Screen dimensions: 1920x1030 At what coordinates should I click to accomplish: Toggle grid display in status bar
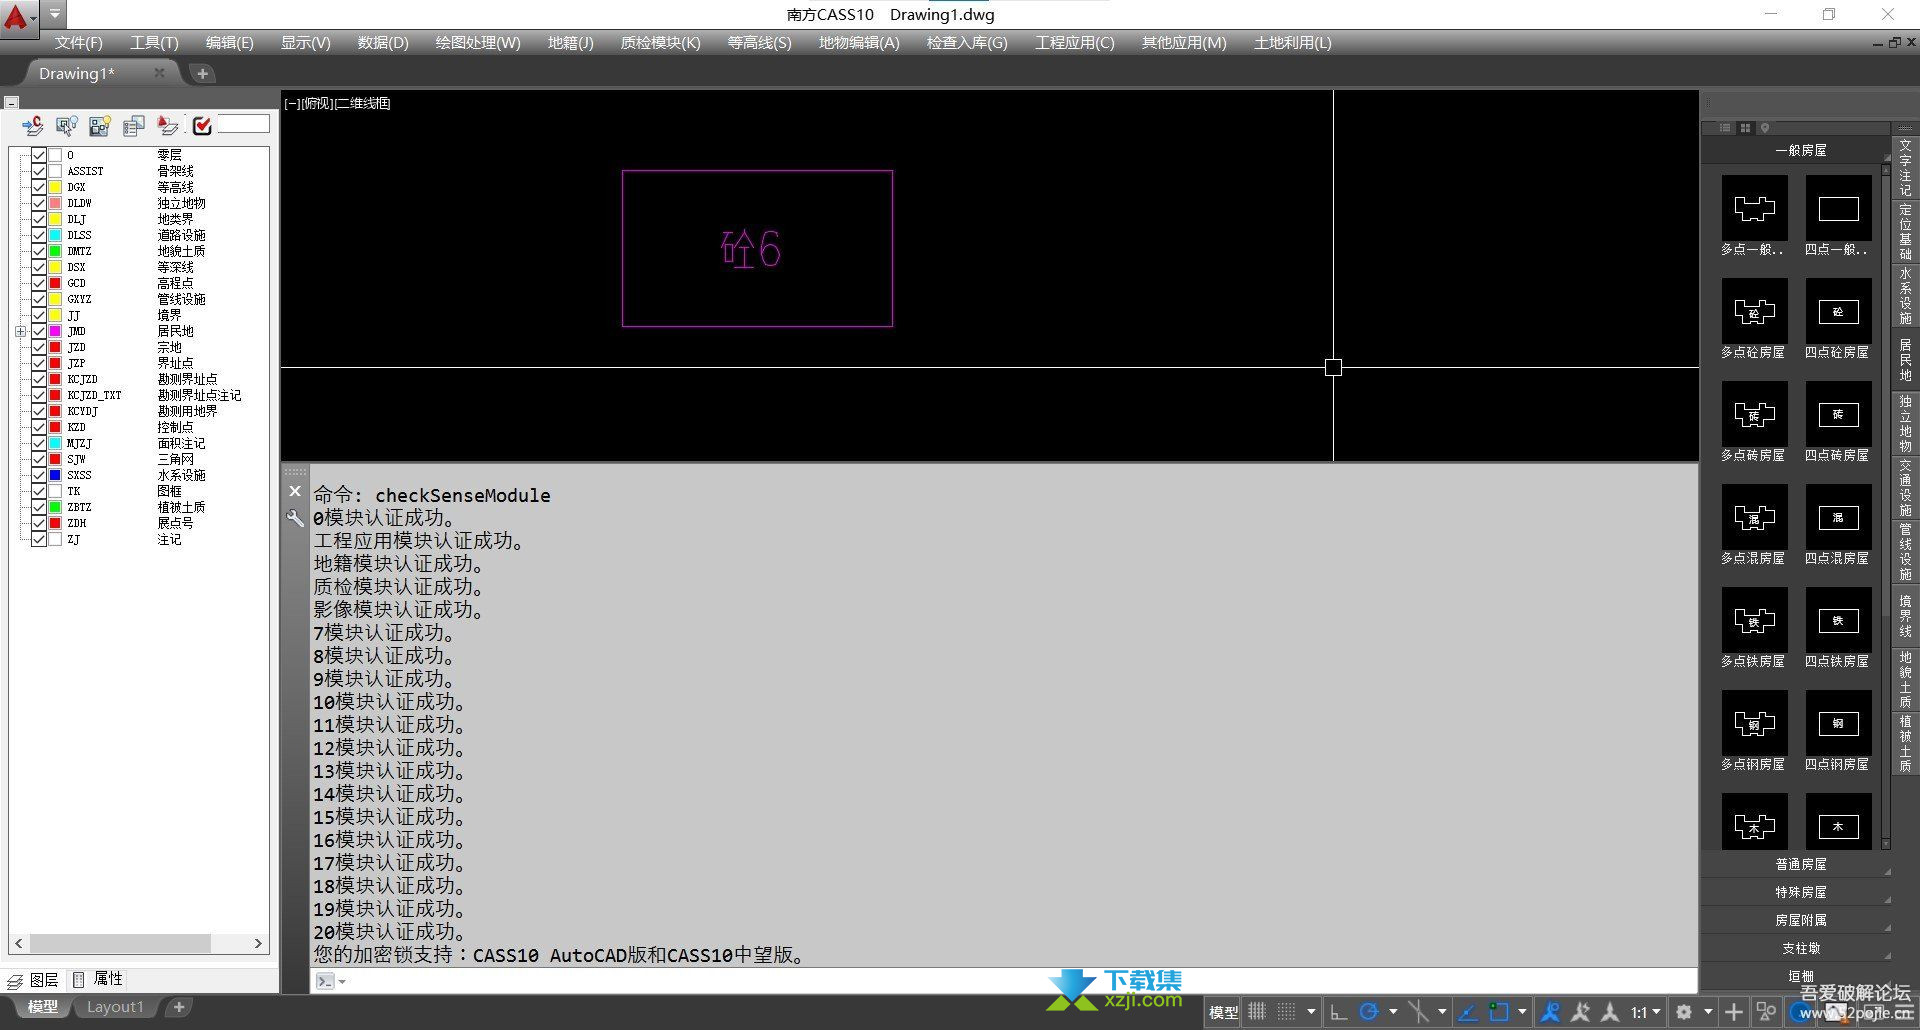tap(1257, 1012)
